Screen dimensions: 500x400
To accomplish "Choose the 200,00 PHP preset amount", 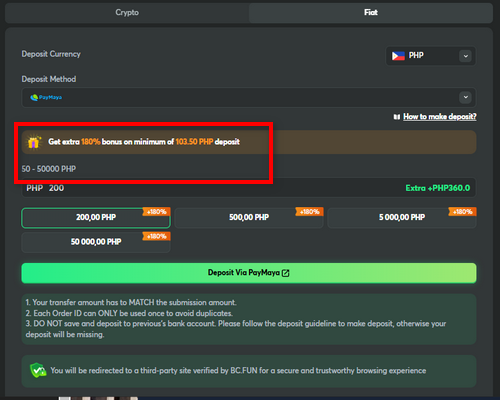I will [x=96, y=218].
